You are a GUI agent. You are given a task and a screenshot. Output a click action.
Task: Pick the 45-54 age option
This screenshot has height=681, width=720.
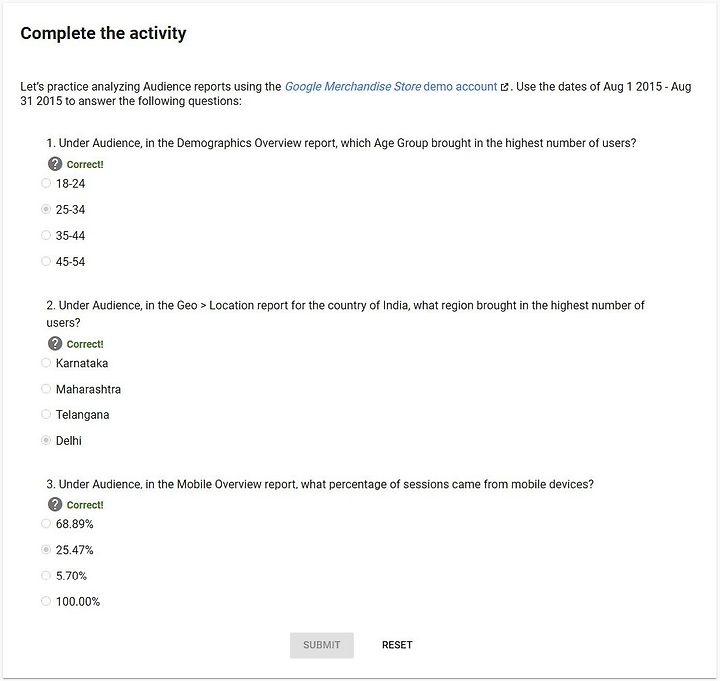pyautogui.click(x=46, y=261)
